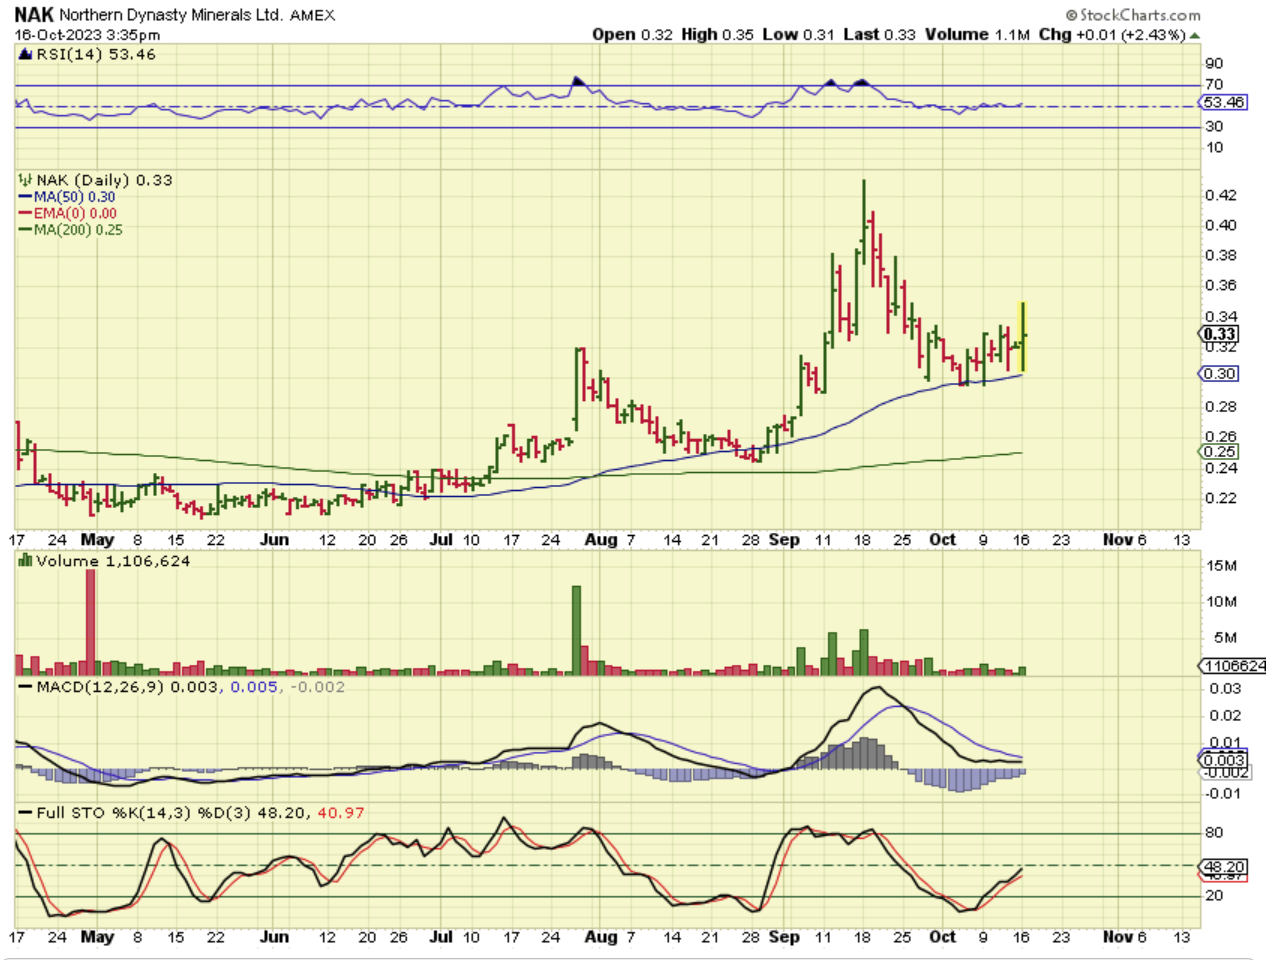Screen dimensions: 1272x960
Task: Click the 15M volume axis label
Action: point(1221,565)
